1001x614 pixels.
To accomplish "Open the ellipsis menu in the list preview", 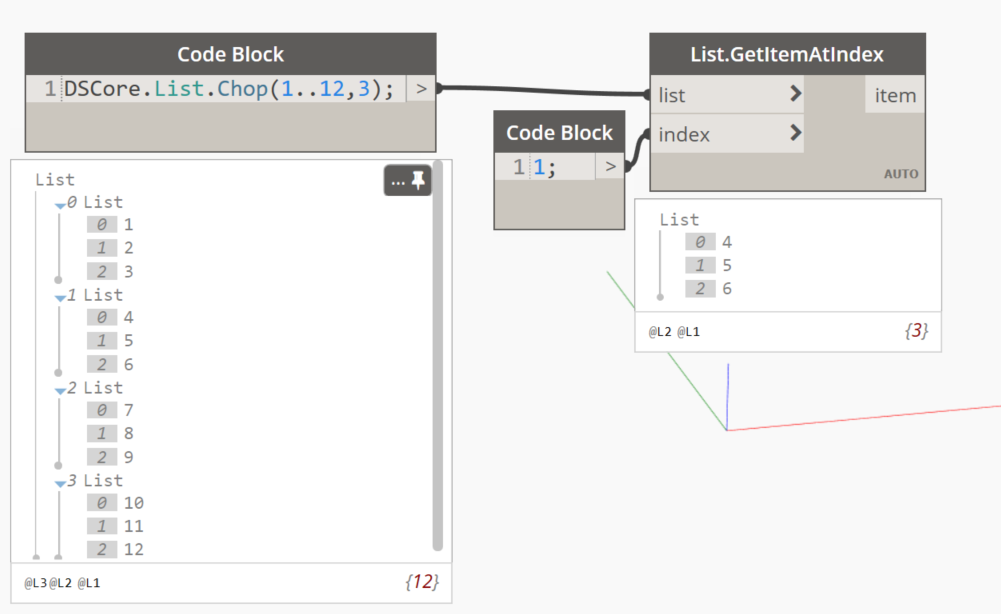I will pyautogui.click(x=398, y=182).
